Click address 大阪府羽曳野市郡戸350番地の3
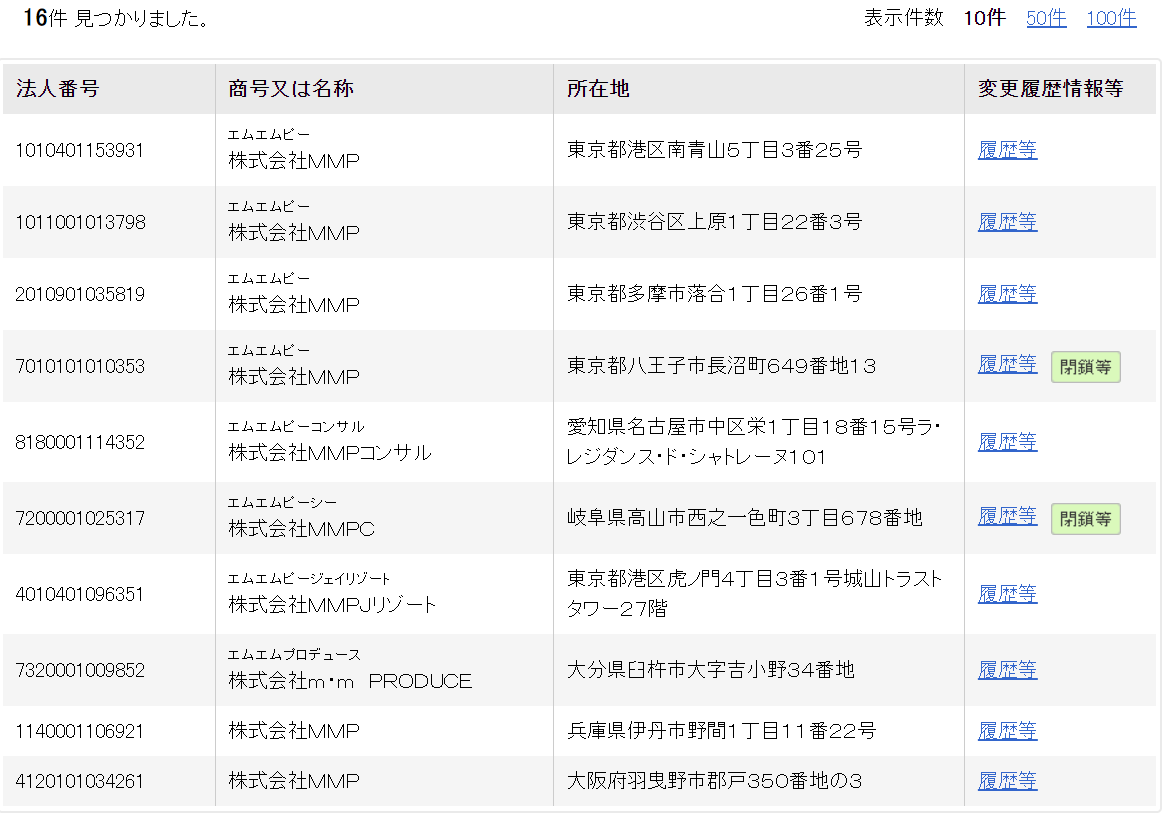The width and height of the screenshot is (1170, 817). pyautogui.click(x=714, y=781)
